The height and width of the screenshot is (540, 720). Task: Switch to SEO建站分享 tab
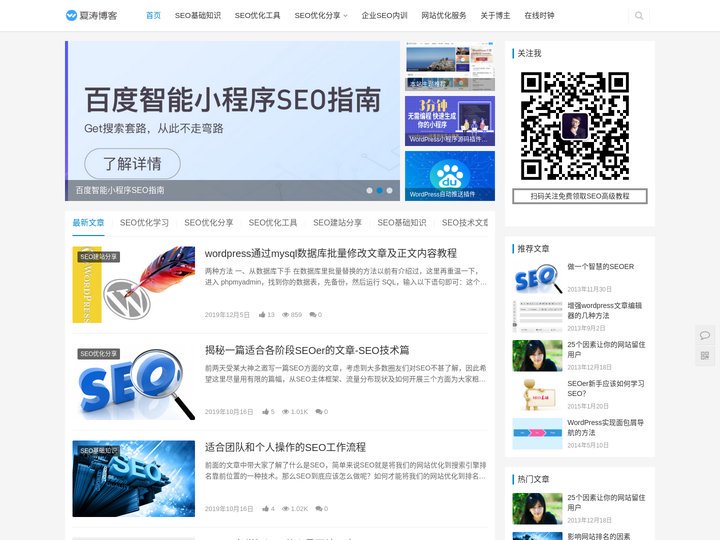tap(338, 223)
